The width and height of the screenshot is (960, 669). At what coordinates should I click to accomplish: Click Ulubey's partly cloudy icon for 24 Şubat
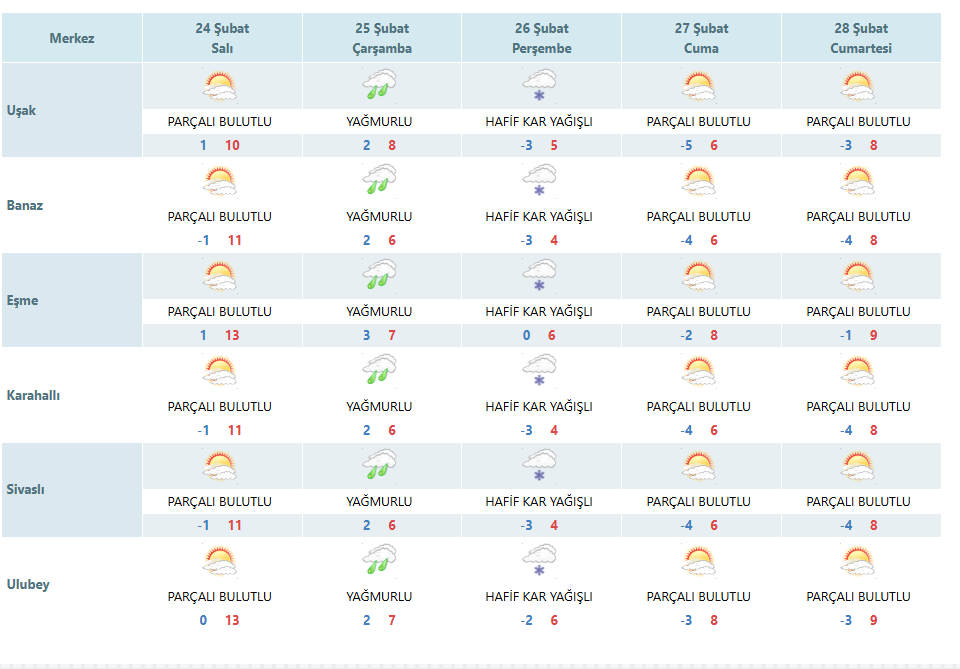(x=220, y=561)
